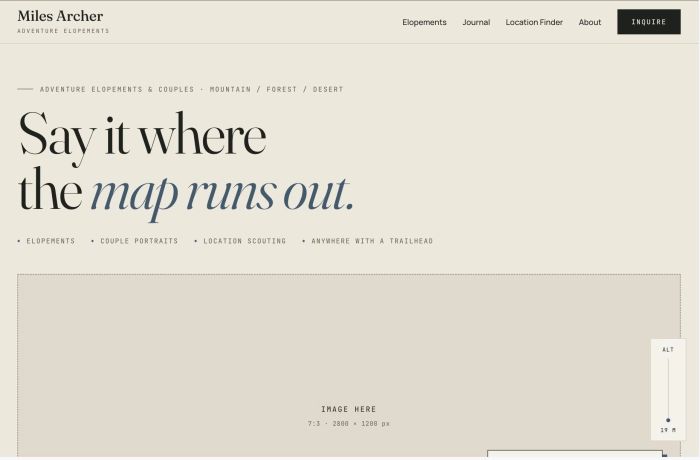This screenshot has width=700, height=460.
Task: Select the altitude slider's dot handle
Action: point(668,420)
